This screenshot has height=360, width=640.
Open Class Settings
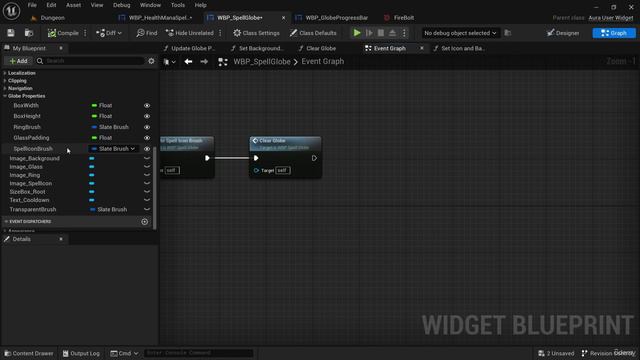[x=256, y=33]
